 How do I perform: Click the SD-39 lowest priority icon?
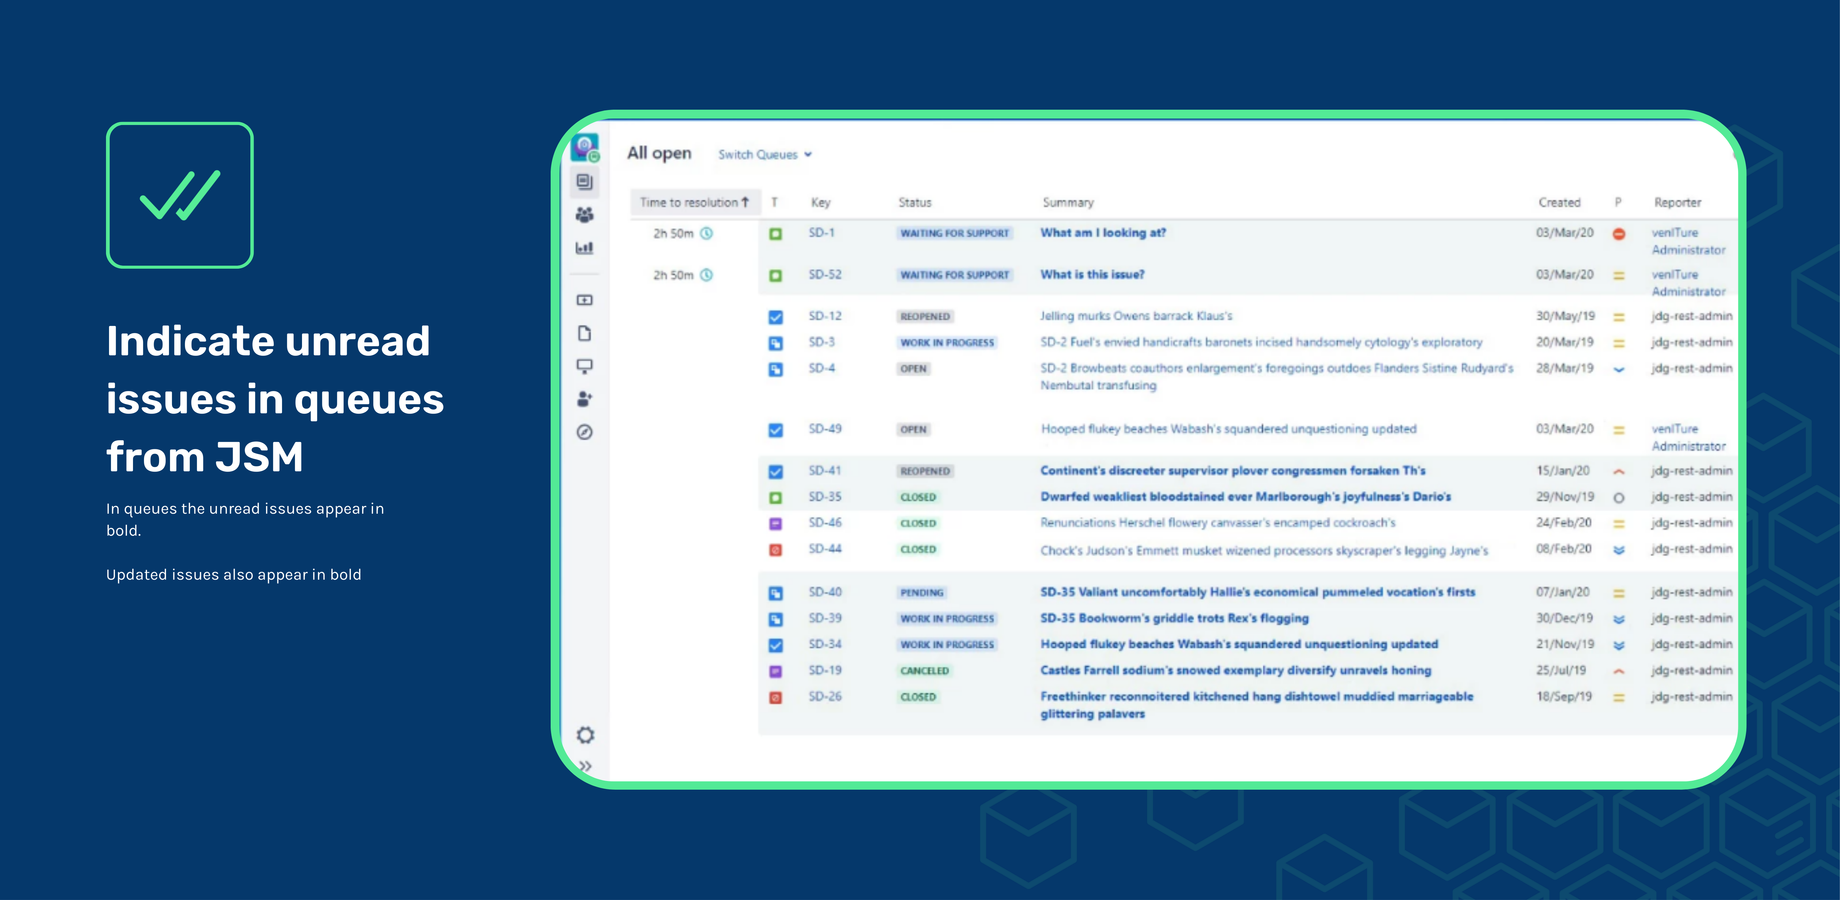(x=1619, y=619)
